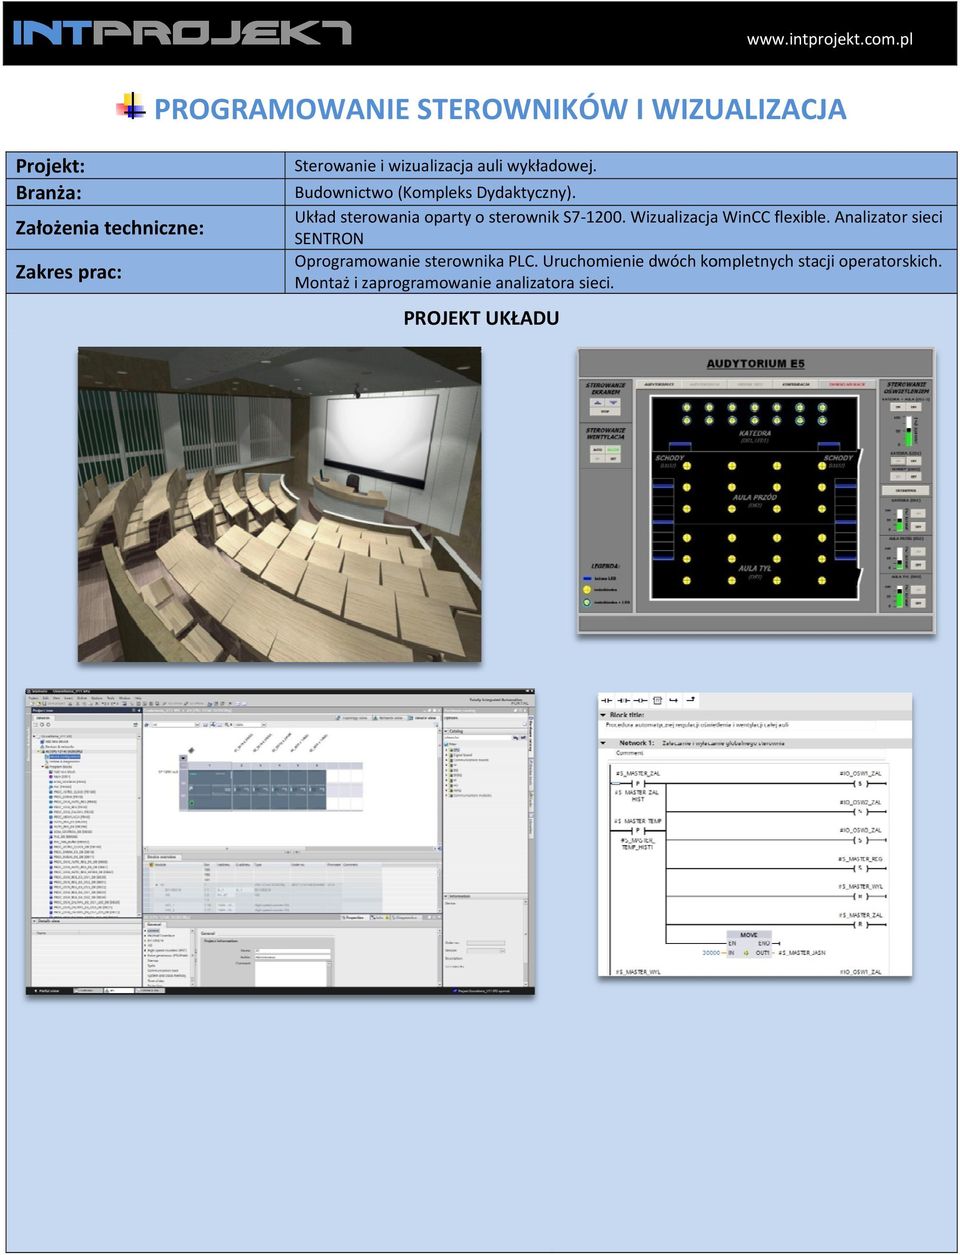
Task: Open the Diagnostics tab in inspector
Action: 404,917
